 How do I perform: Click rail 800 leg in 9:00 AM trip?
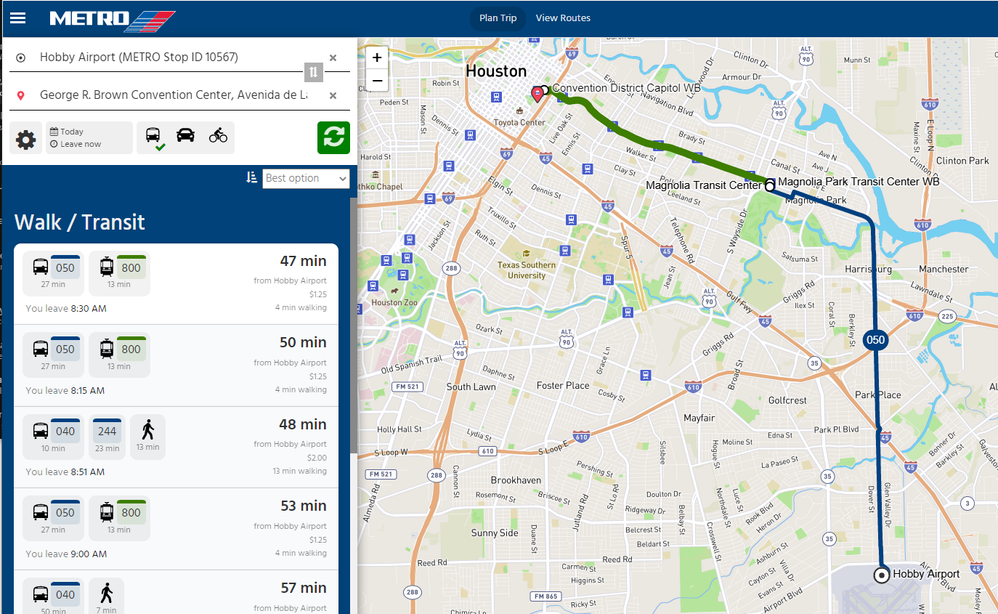pyautogui.click(x=119, y=519)
